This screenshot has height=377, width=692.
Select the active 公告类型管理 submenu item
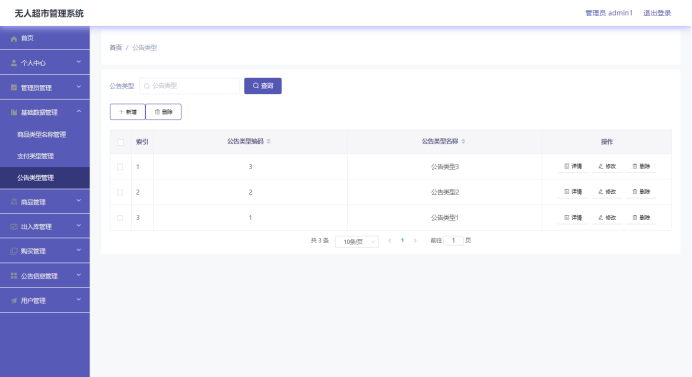coord(45,178)
